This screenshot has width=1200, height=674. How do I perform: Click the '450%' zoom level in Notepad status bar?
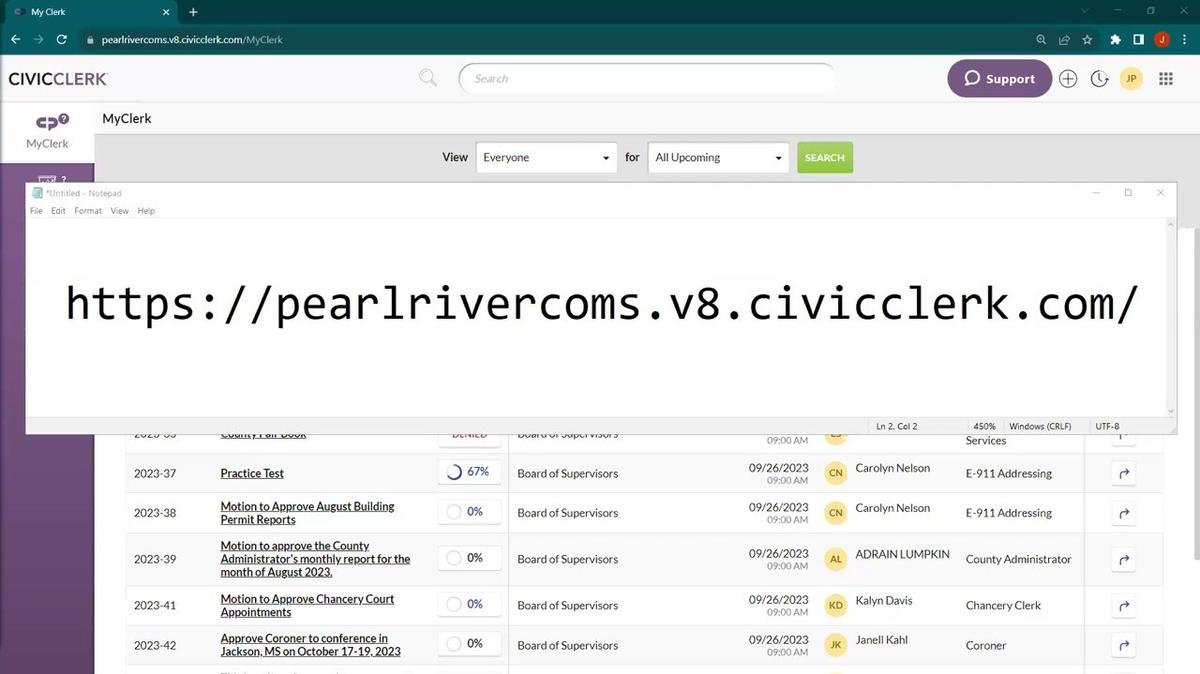(x=984, y=426)
